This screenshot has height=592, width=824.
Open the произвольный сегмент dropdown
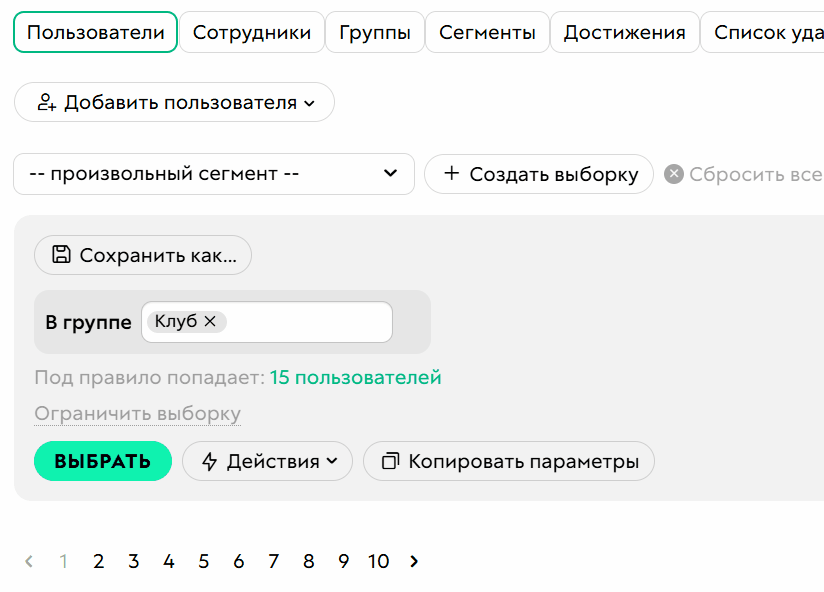click(x=214, y=174)
